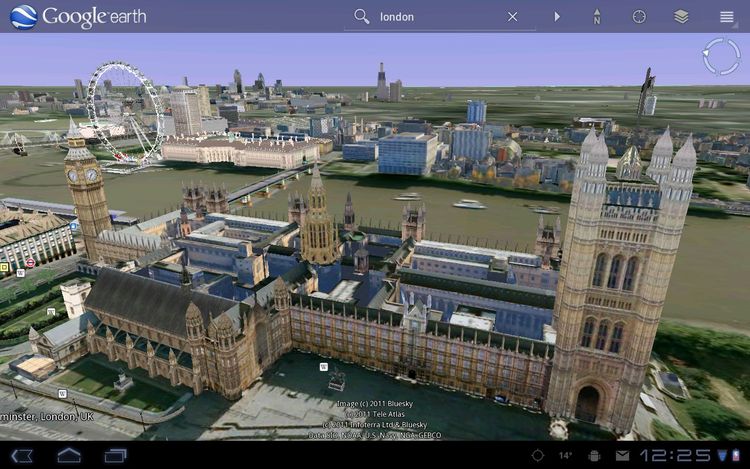The image size is (750, 469).
Task: Reset the view to north up
Action: (597, 17)
